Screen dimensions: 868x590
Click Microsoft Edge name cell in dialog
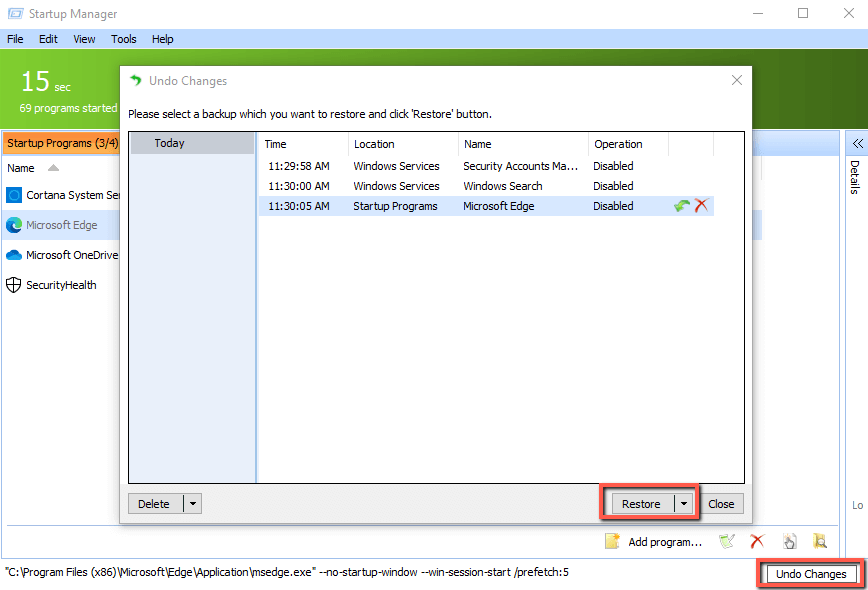click(x=499, y=206)
